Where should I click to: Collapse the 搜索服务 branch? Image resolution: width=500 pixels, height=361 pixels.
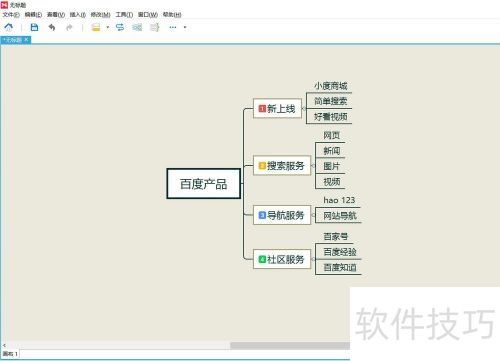coord(313,165)
